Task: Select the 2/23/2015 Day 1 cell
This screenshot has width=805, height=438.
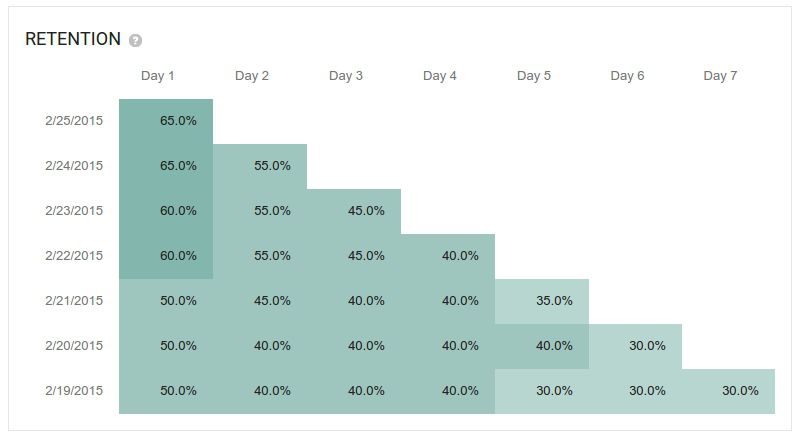Action: pos(166,211)
